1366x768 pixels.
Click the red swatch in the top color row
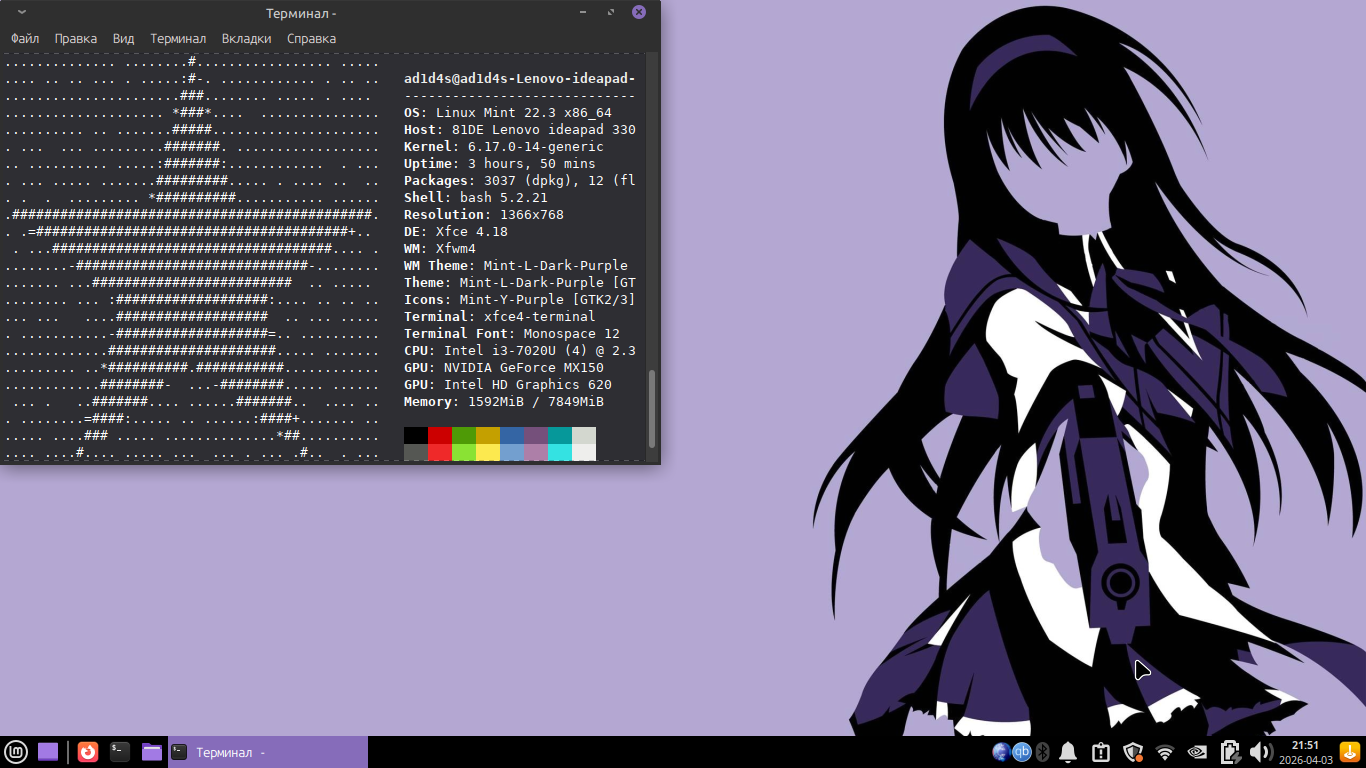440,435
